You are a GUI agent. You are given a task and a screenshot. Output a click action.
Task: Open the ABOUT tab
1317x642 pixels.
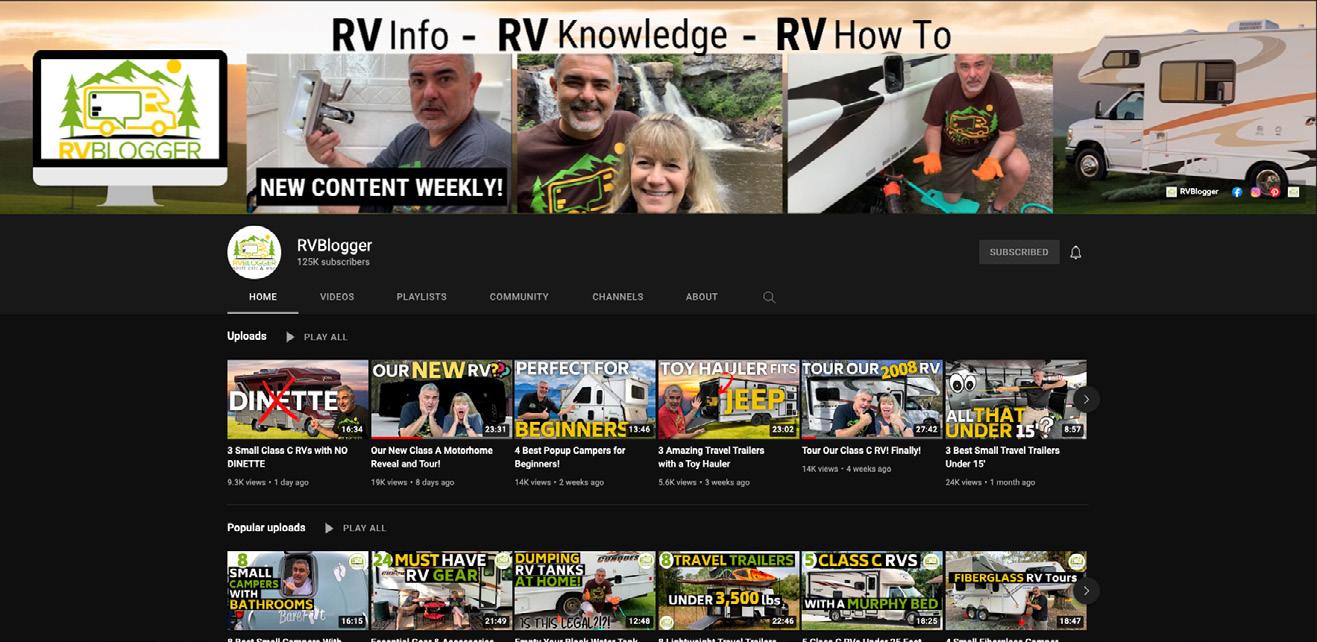[x=702, y=297]
